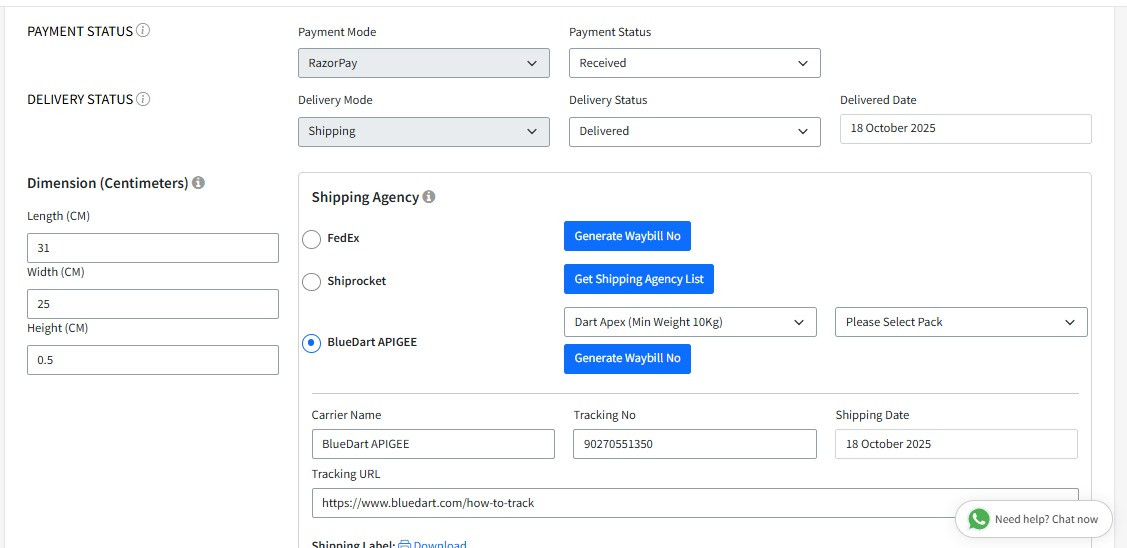Click Get Shipping Agency List button
This screenshot has width=1127, height=548.
pyautogui.click(x=638, y=279)
